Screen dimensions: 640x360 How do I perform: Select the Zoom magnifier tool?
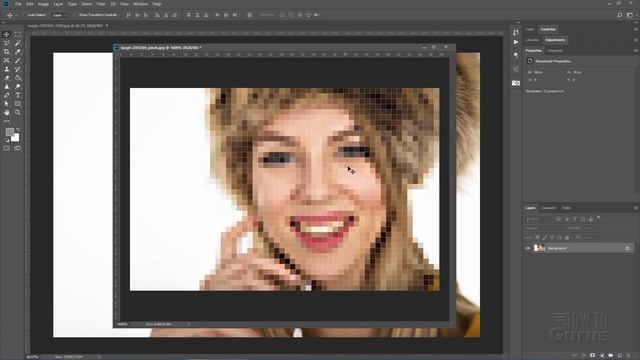18,112
